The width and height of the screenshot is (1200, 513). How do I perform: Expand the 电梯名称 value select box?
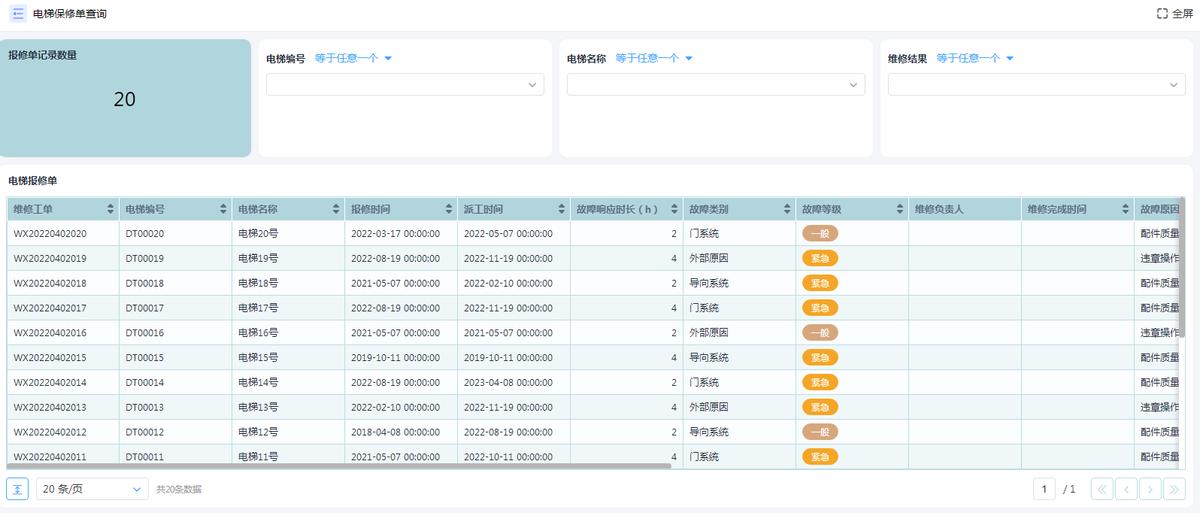point(716,85)
